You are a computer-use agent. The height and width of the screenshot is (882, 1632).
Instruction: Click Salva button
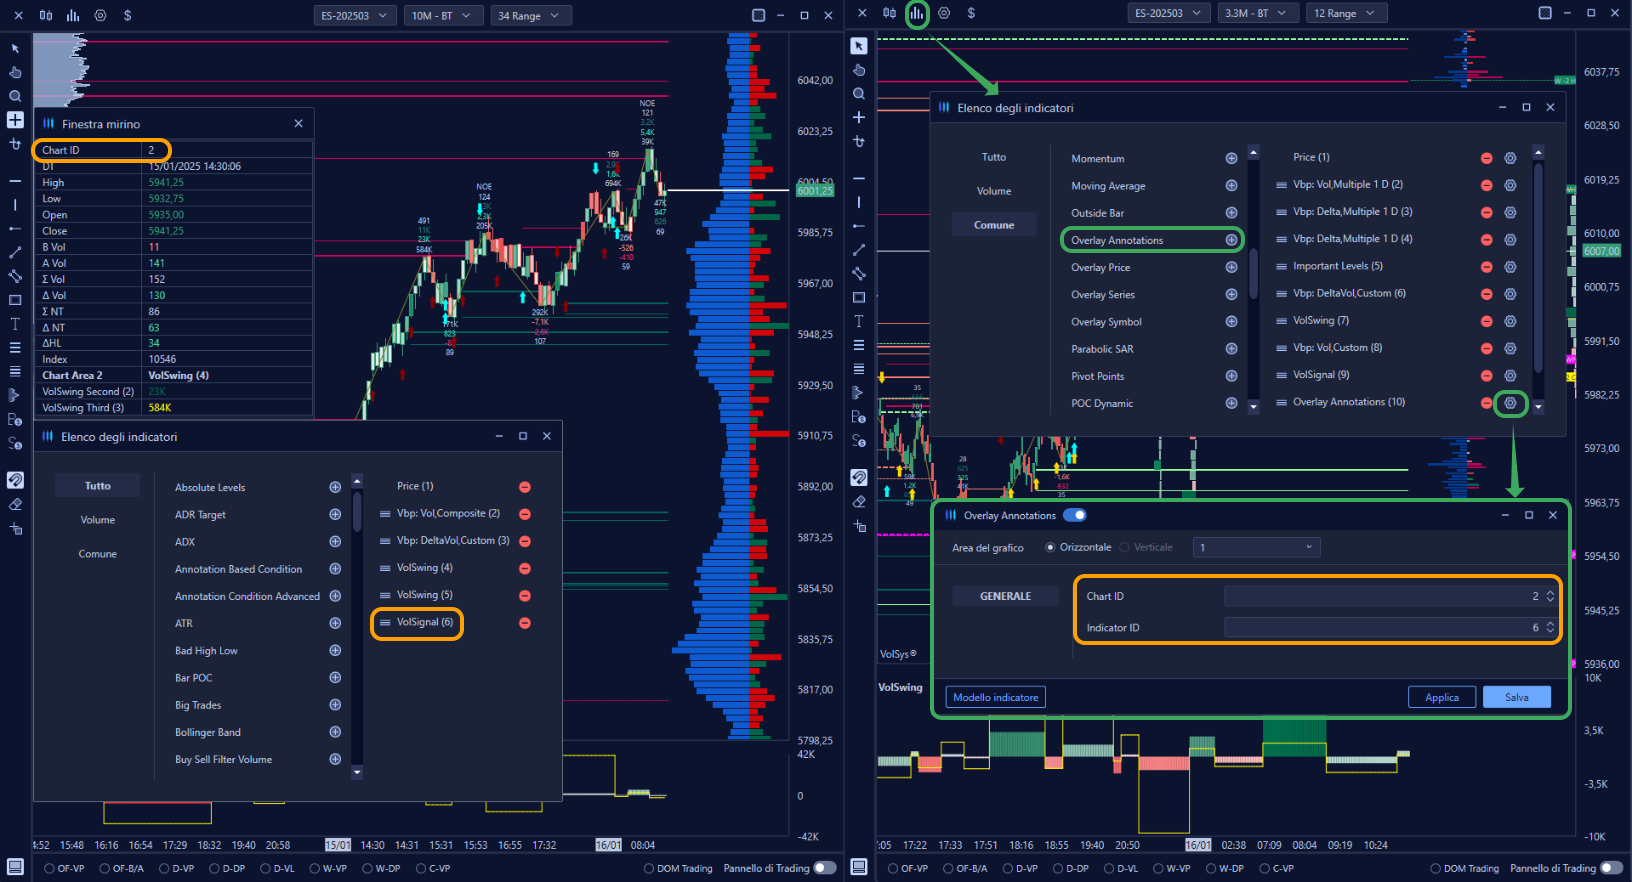click(x=1517, y=697)
